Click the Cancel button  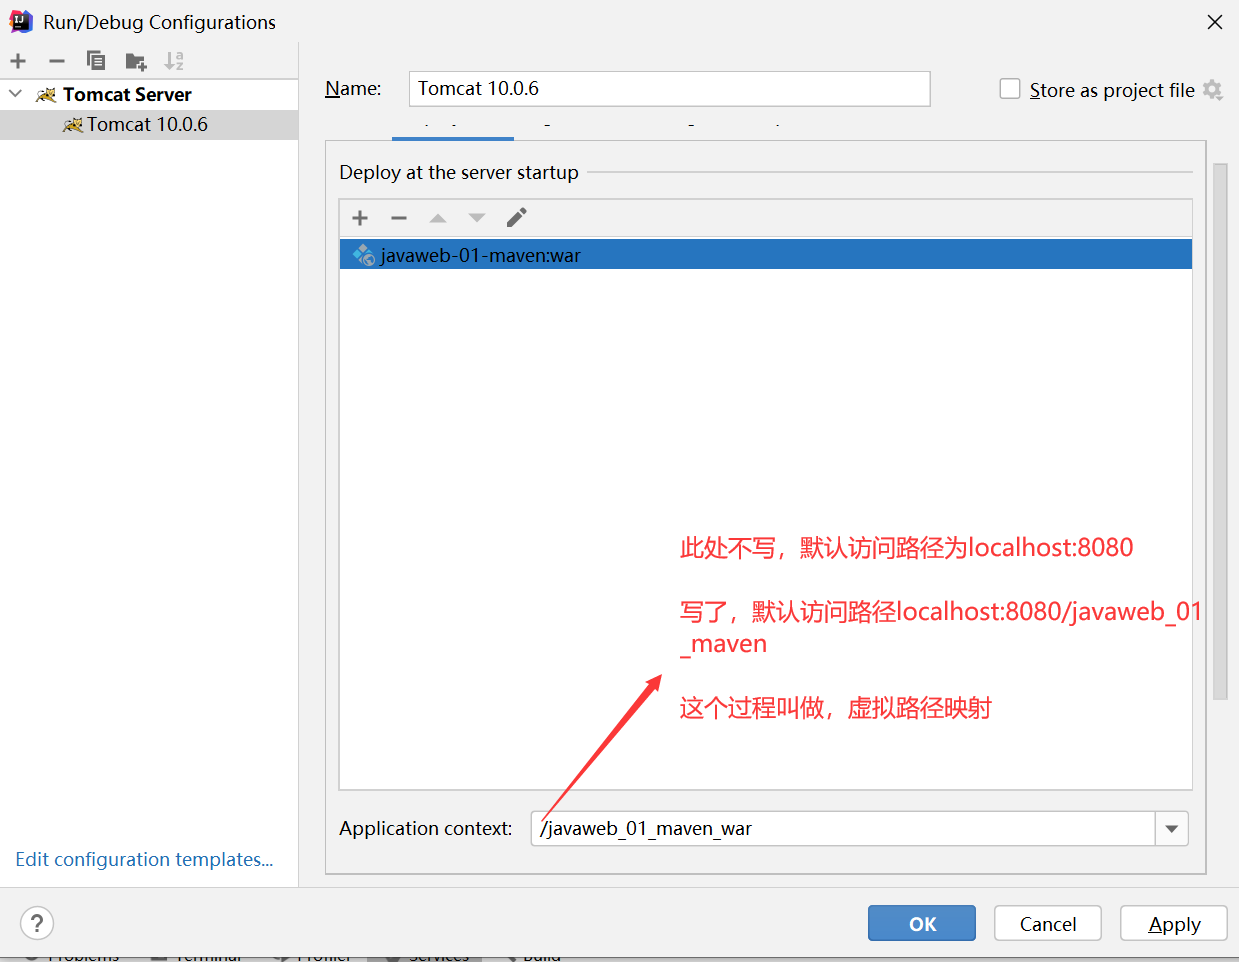(1048, 924)
